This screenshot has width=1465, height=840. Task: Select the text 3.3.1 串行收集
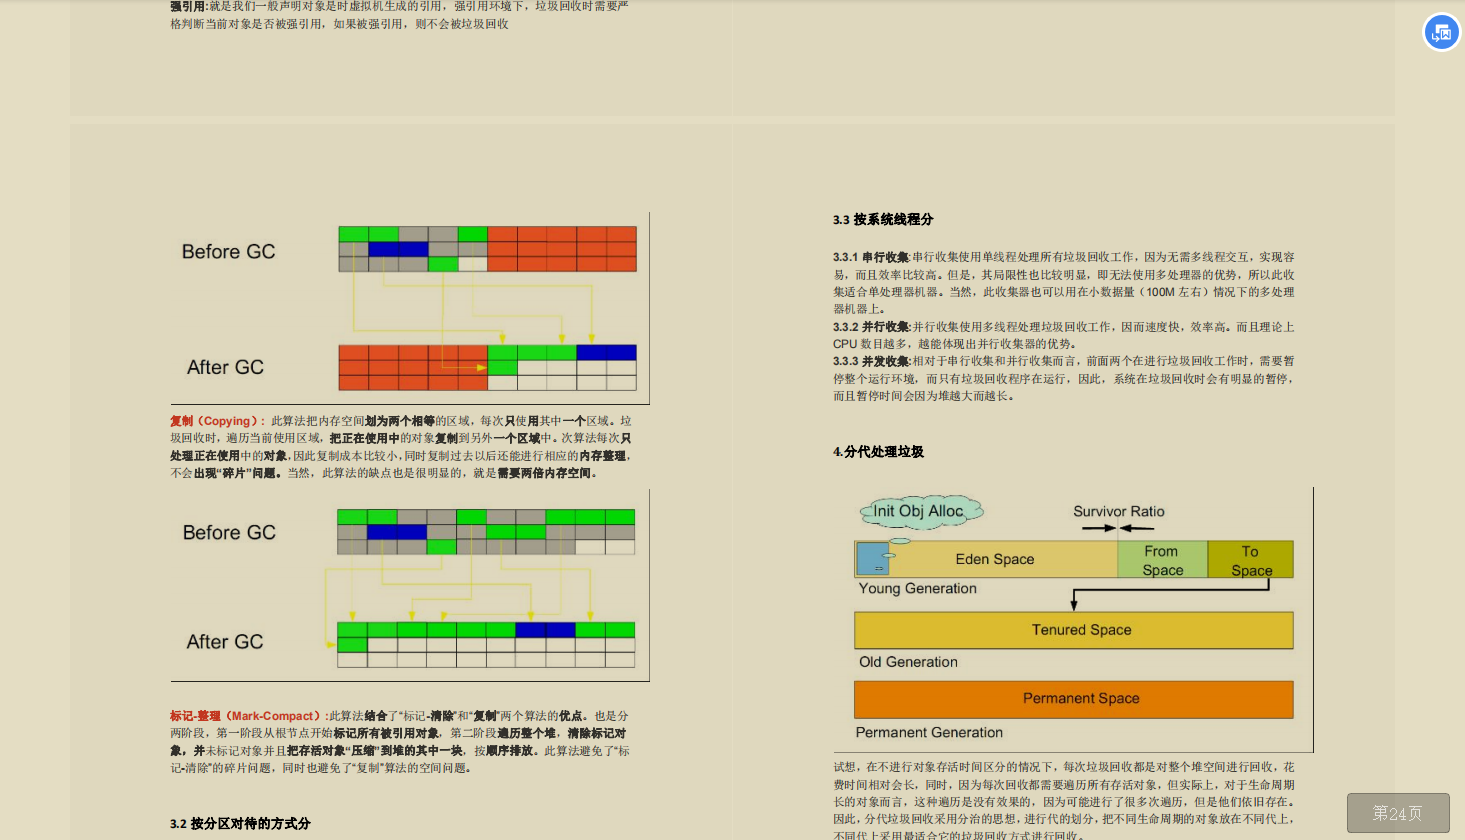click(871, 257)
